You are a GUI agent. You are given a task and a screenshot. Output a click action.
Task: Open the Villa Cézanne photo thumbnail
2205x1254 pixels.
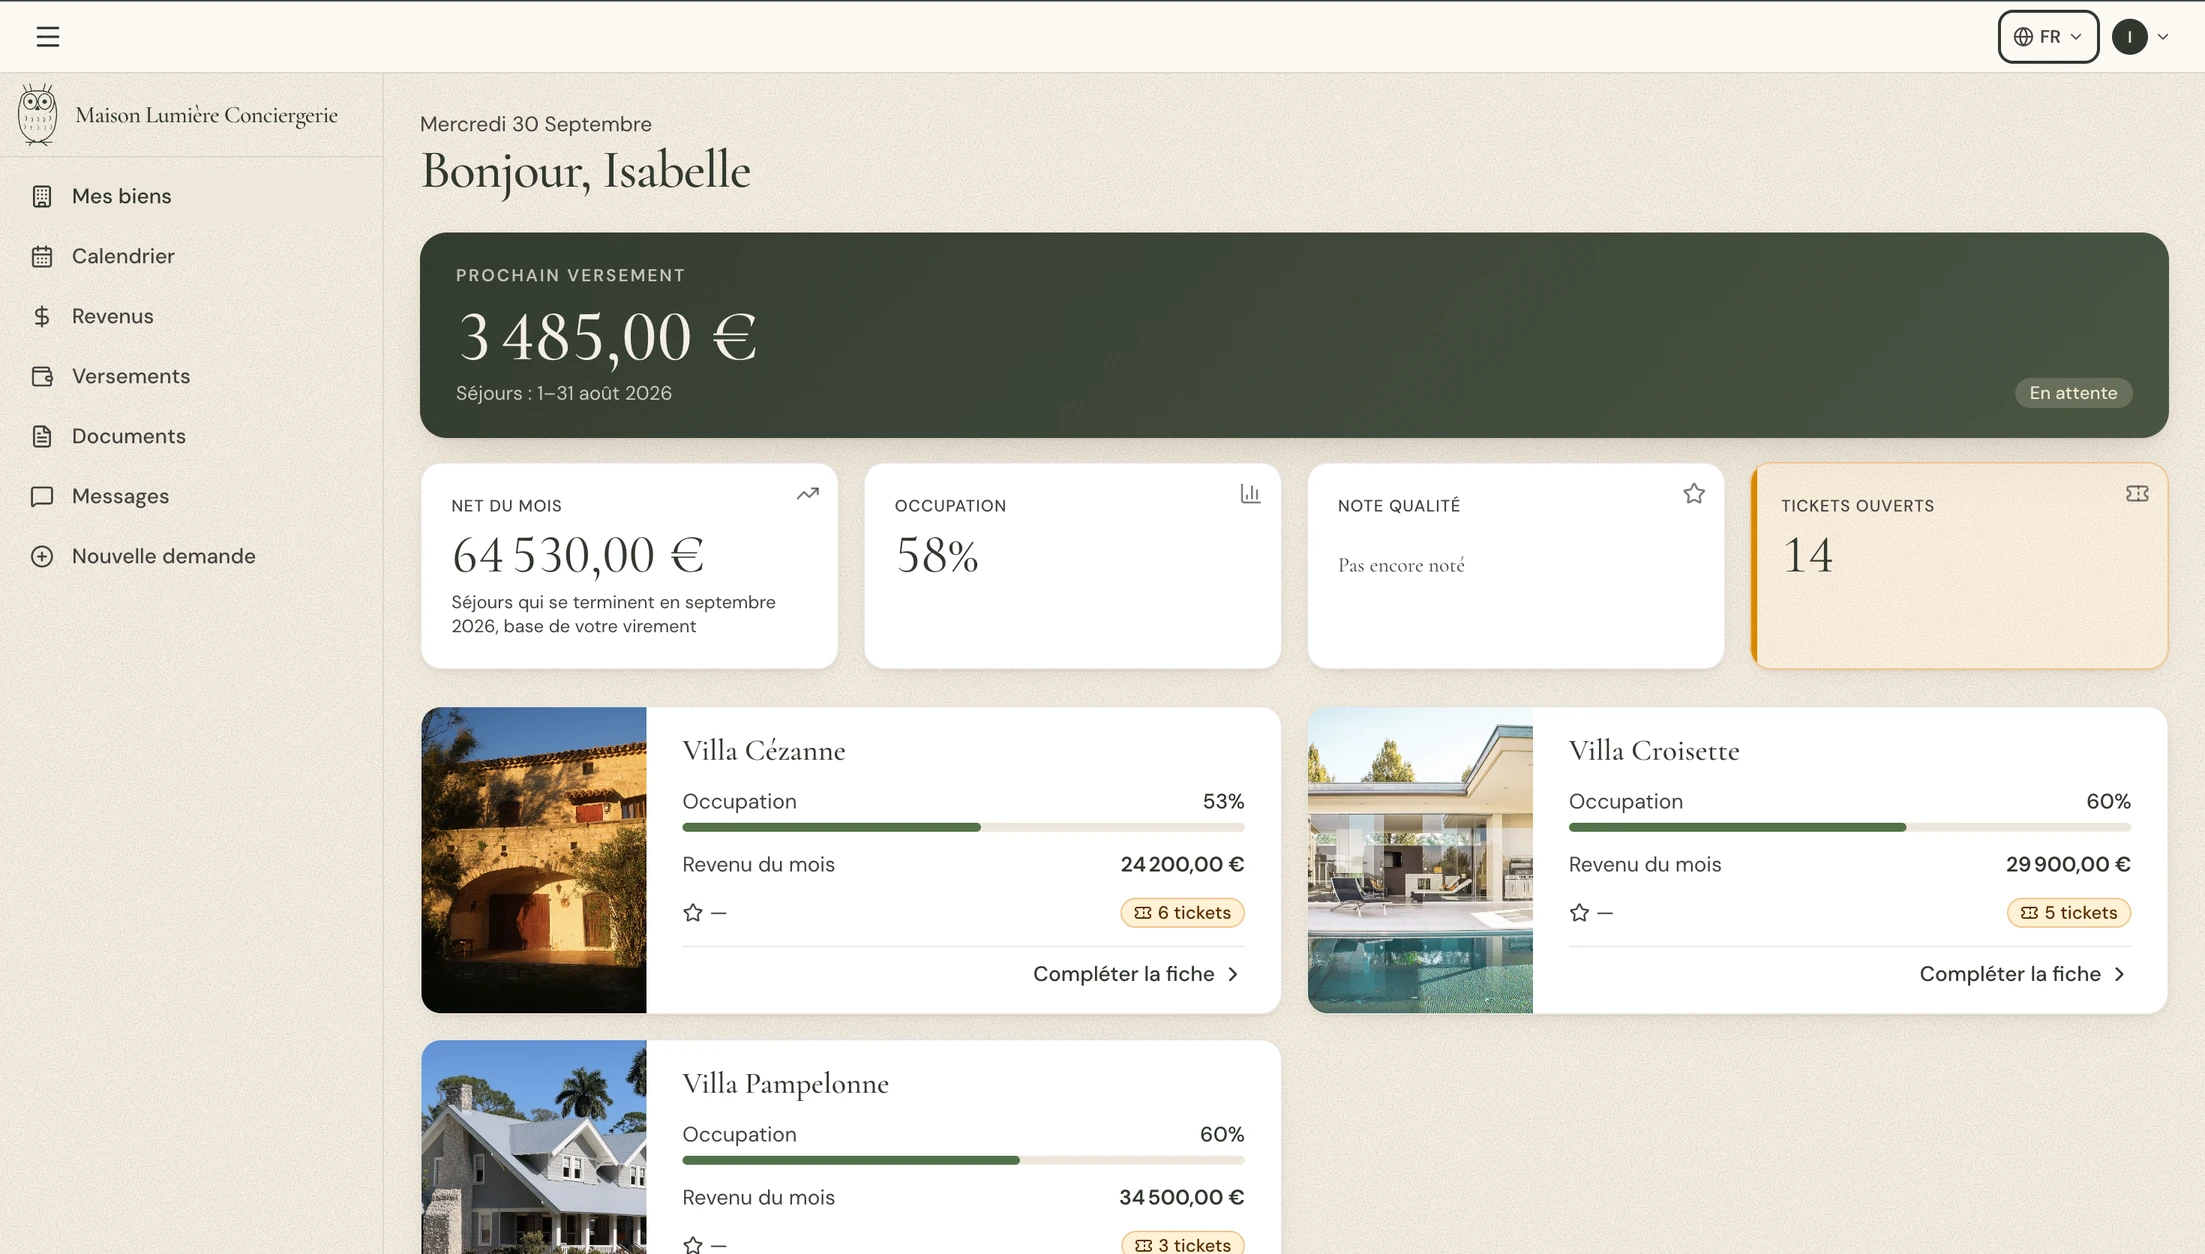tap(534, 860)
